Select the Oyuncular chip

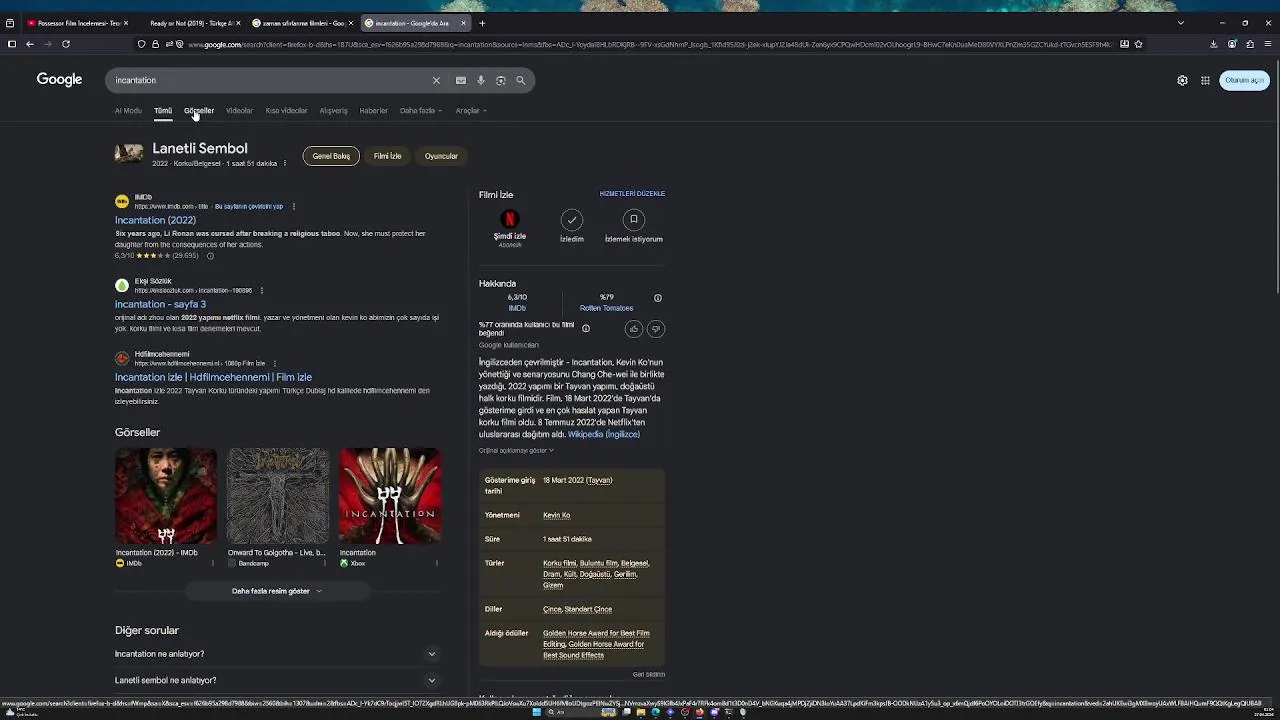point(441,156)
